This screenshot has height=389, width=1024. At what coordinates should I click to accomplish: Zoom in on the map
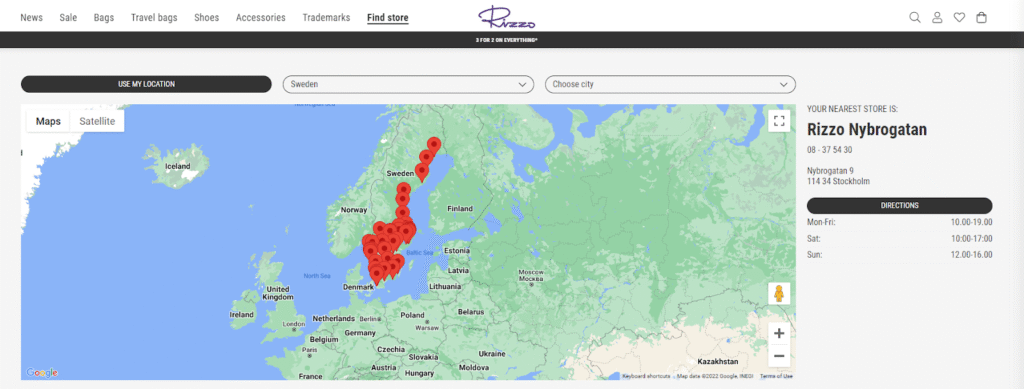click(x=778, y=334)
